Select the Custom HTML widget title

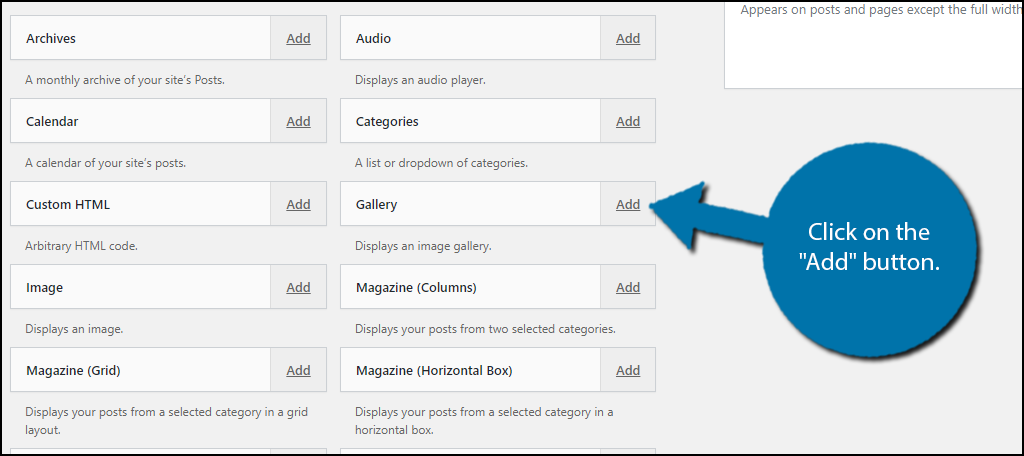68,204
